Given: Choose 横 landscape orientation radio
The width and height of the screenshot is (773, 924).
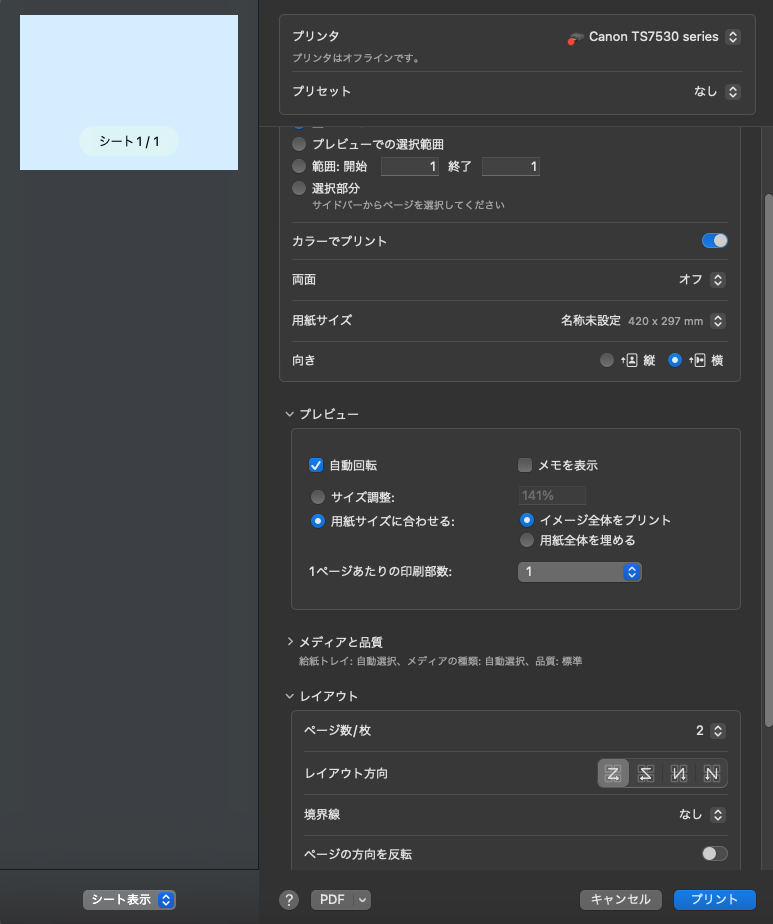Looking at the screenshot, I should coord(675,360).
